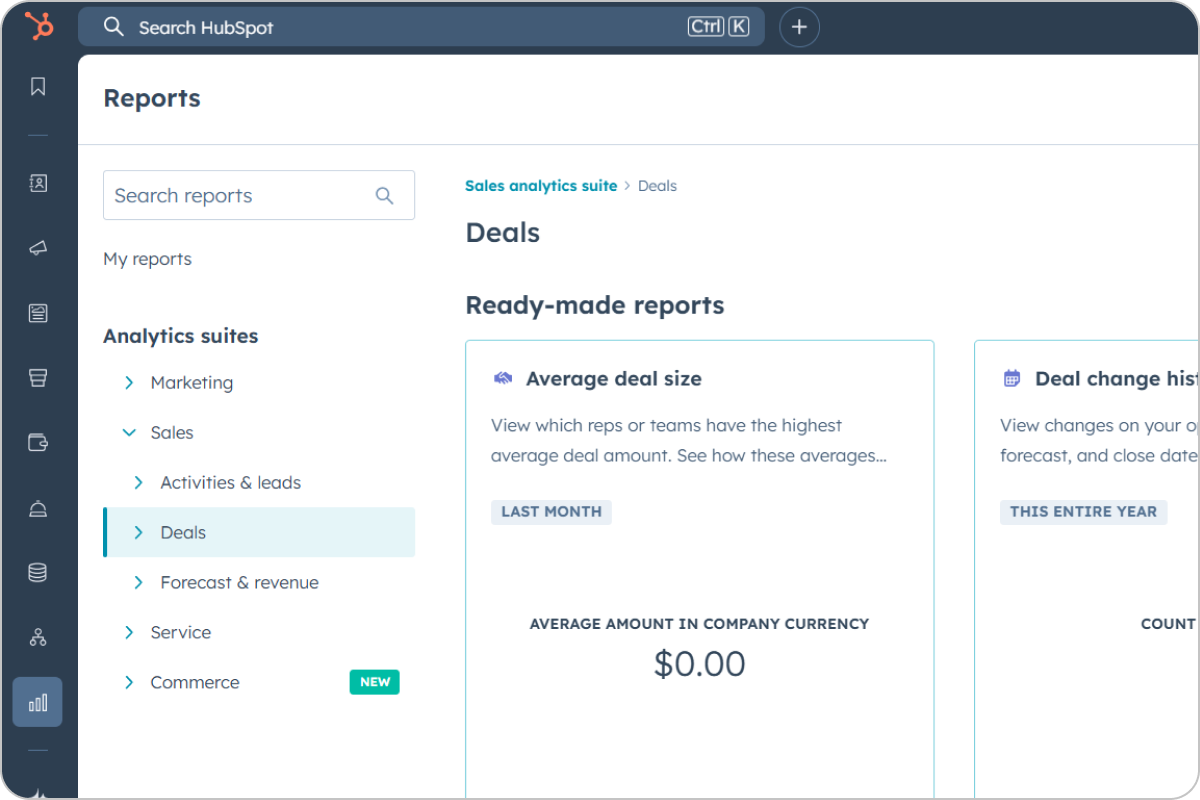Expand the Commerce analytics suite
1200x800 pixels.
coord(128,683)
